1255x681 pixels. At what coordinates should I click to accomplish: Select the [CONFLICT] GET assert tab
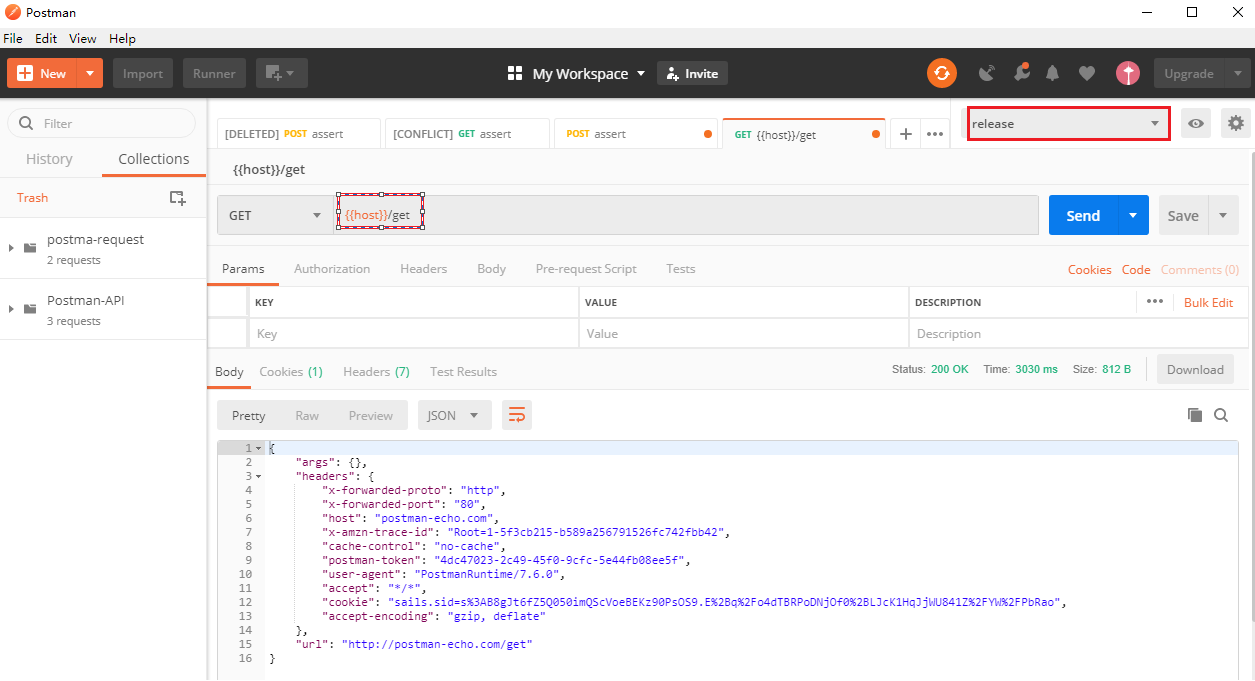467,134
